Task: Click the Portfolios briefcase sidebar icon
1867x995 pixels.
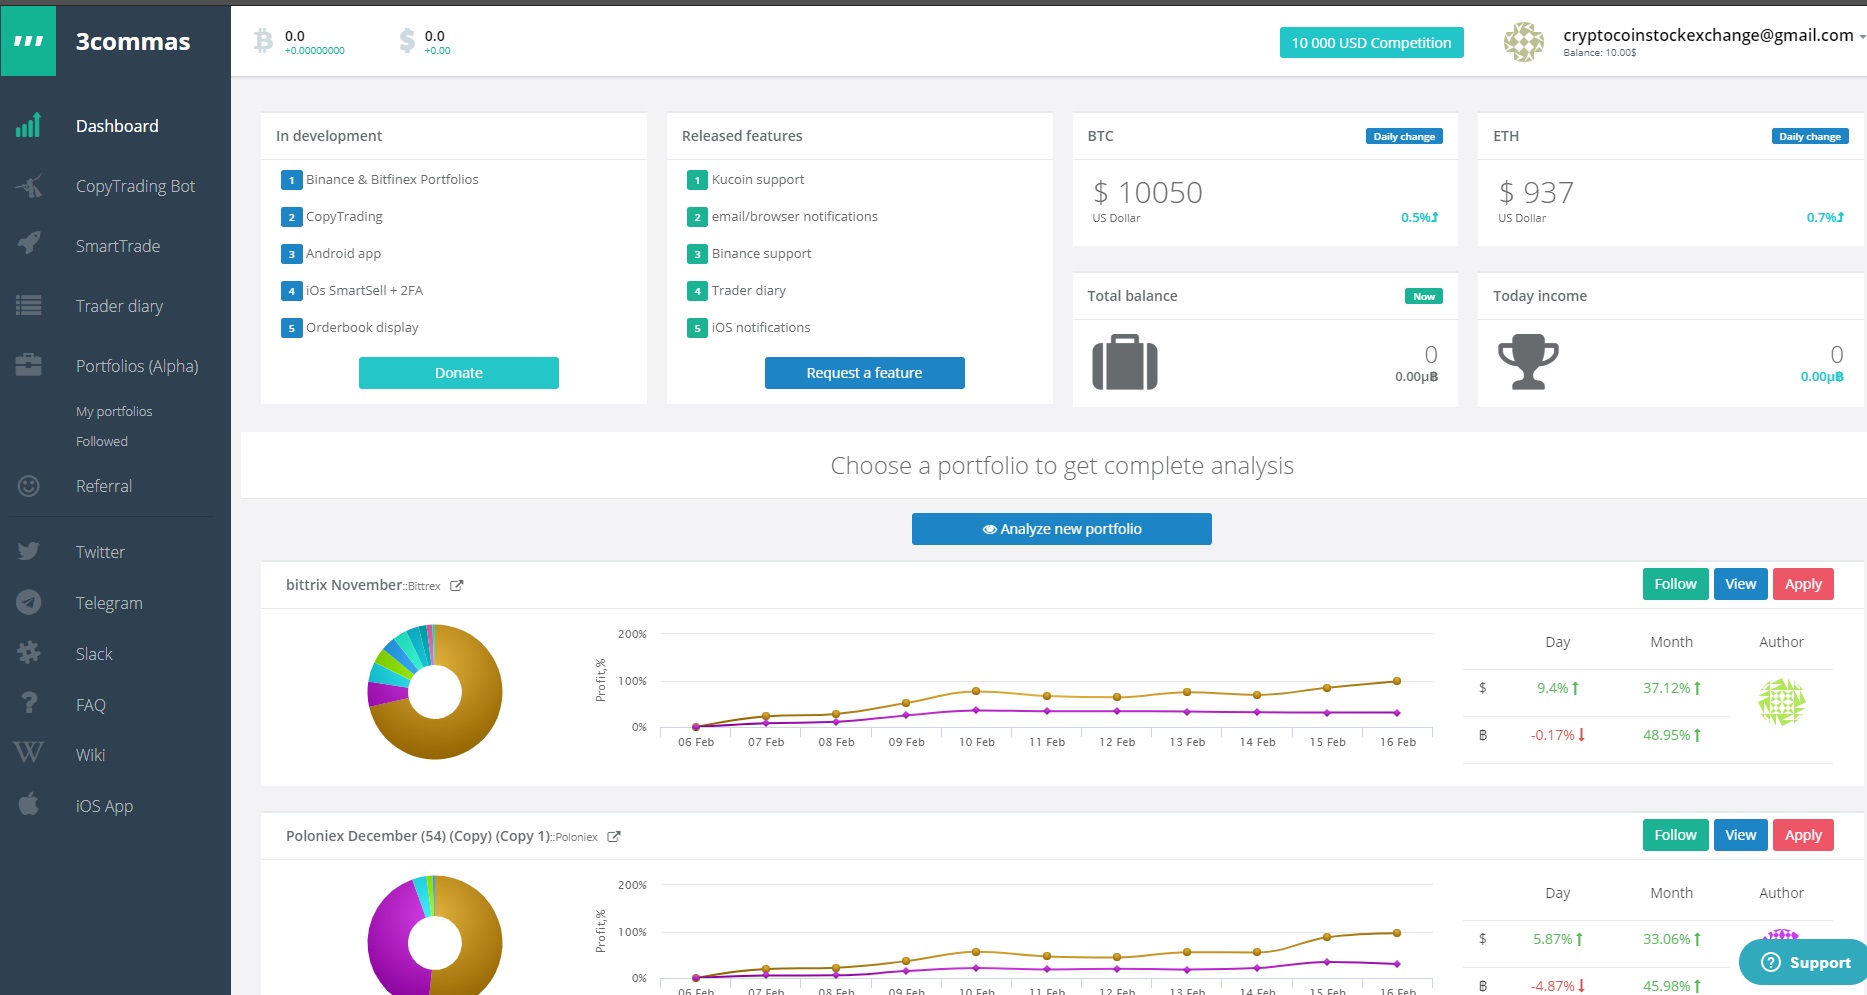Action: click(29, 365)
